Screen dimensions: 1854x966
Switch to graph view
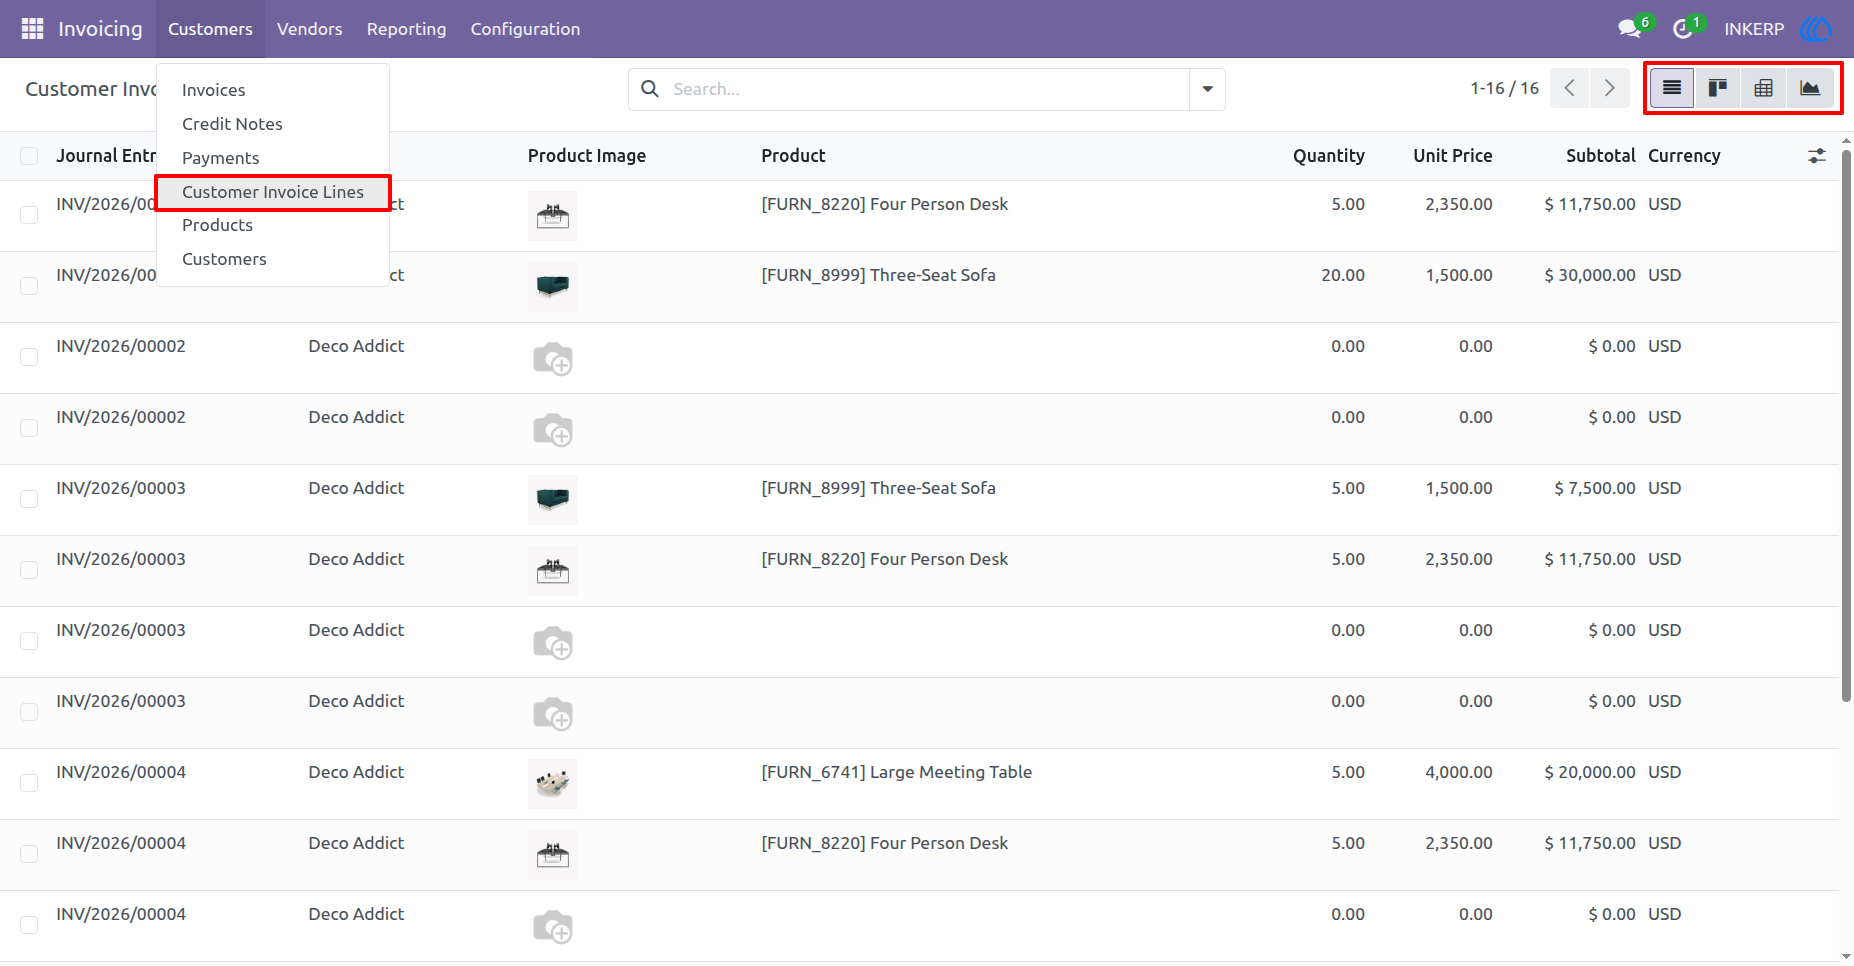point(1810,88)
